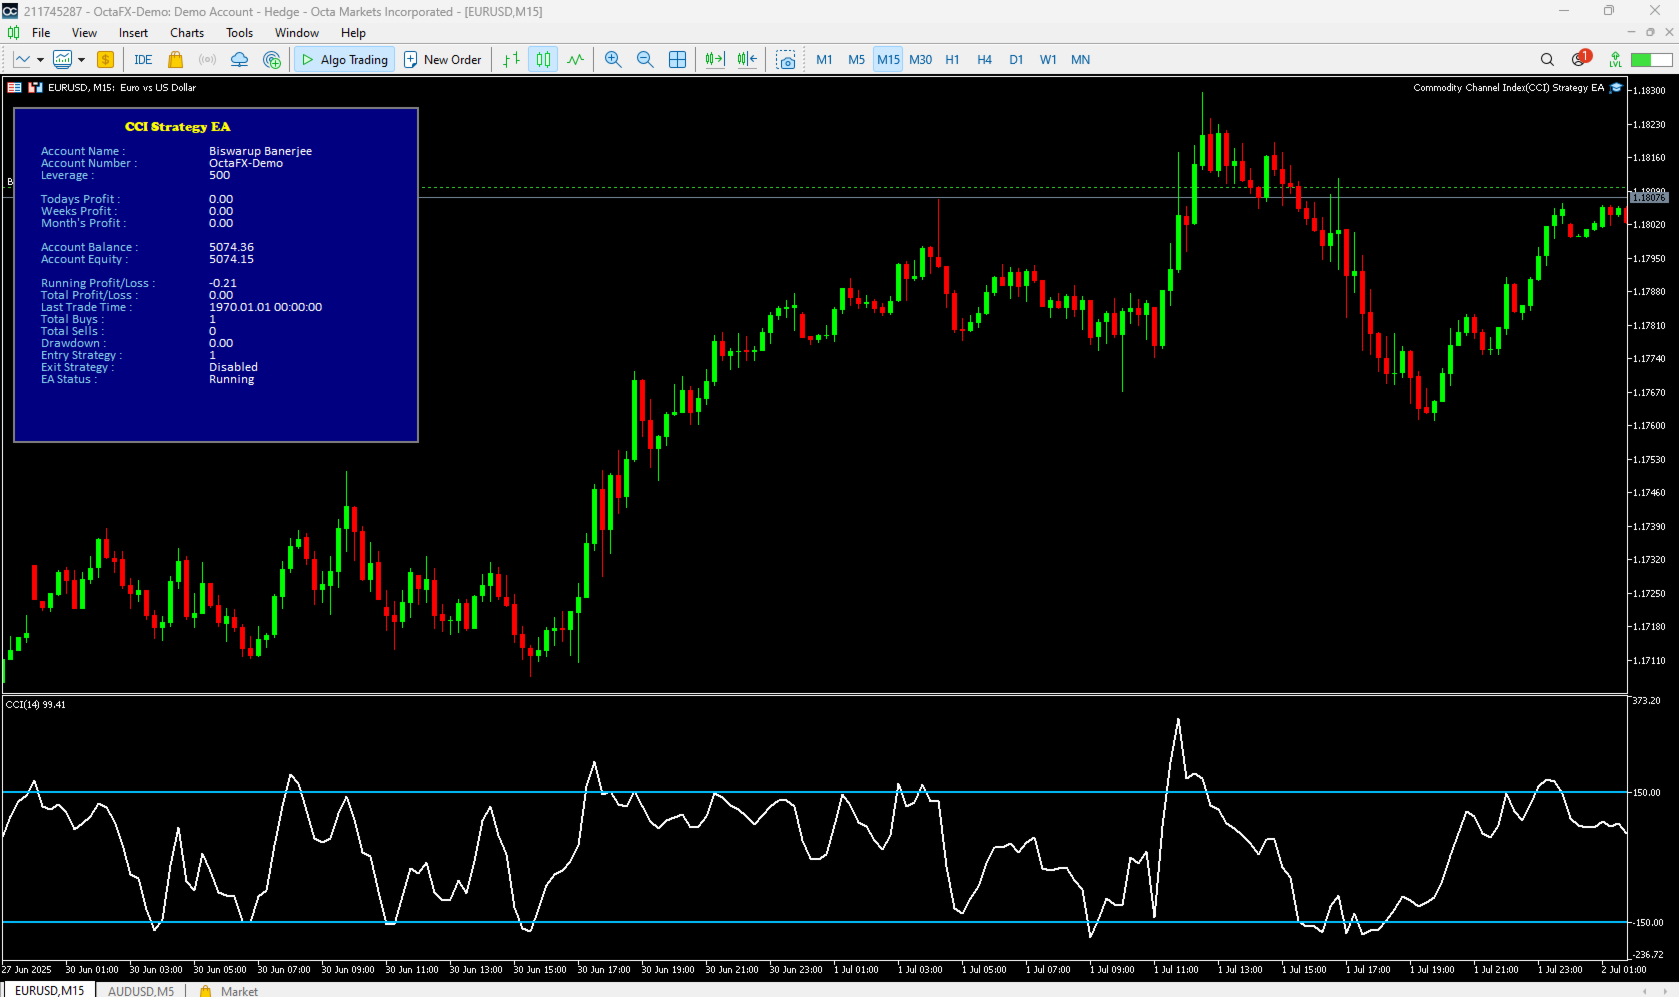Open the Help menu
The width and height of the screenshot is (1679, 997).
pos(353,33)
